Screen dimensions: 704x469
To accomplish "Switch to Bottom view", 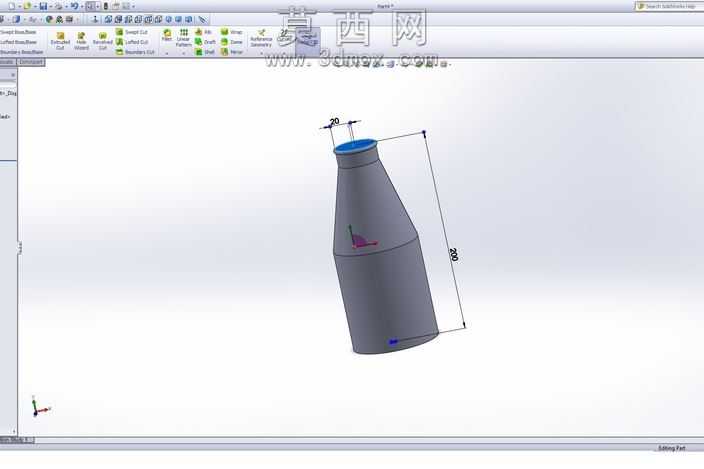I will pyautogui.click(x=158, y=19).
